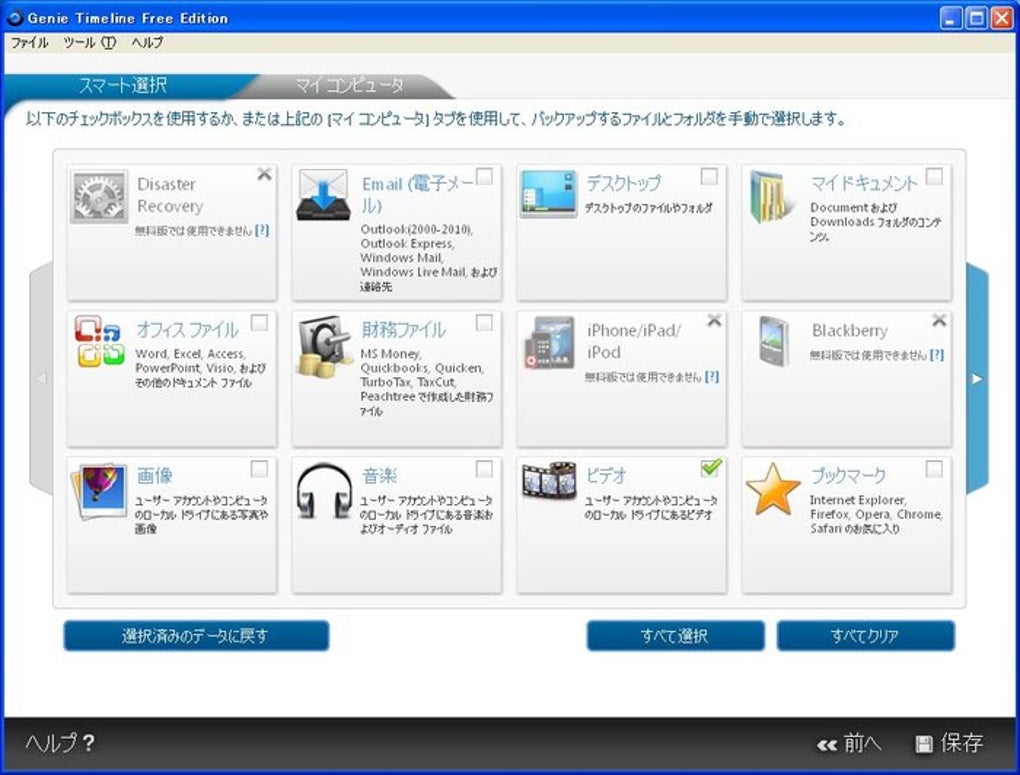Select the マイドキュメント folder icon

point(770,192)
